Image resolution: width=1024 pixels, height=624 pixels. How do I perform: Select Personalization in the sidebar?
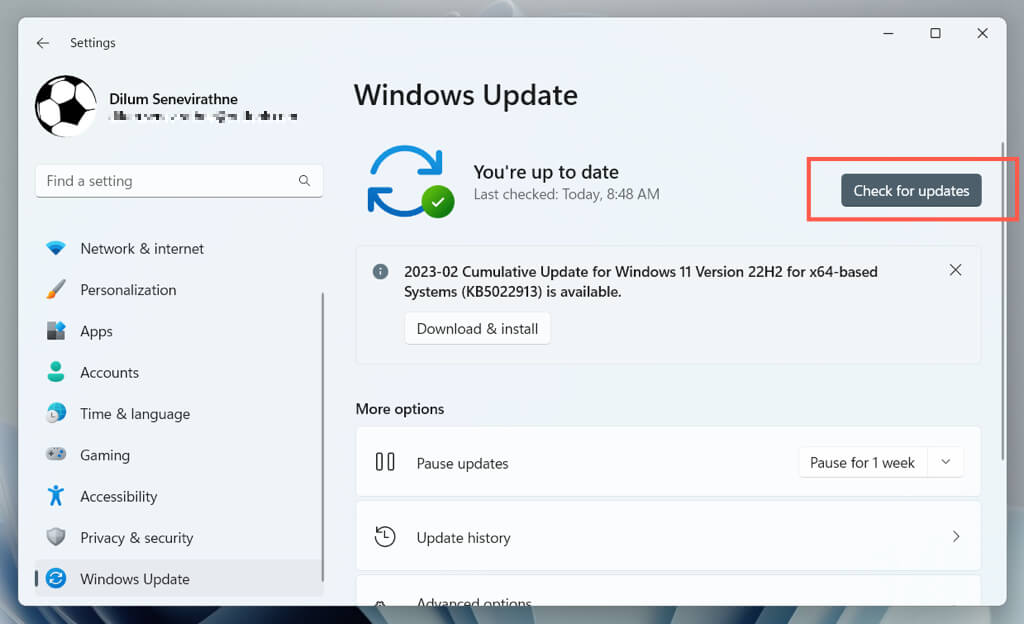point(128,290)
